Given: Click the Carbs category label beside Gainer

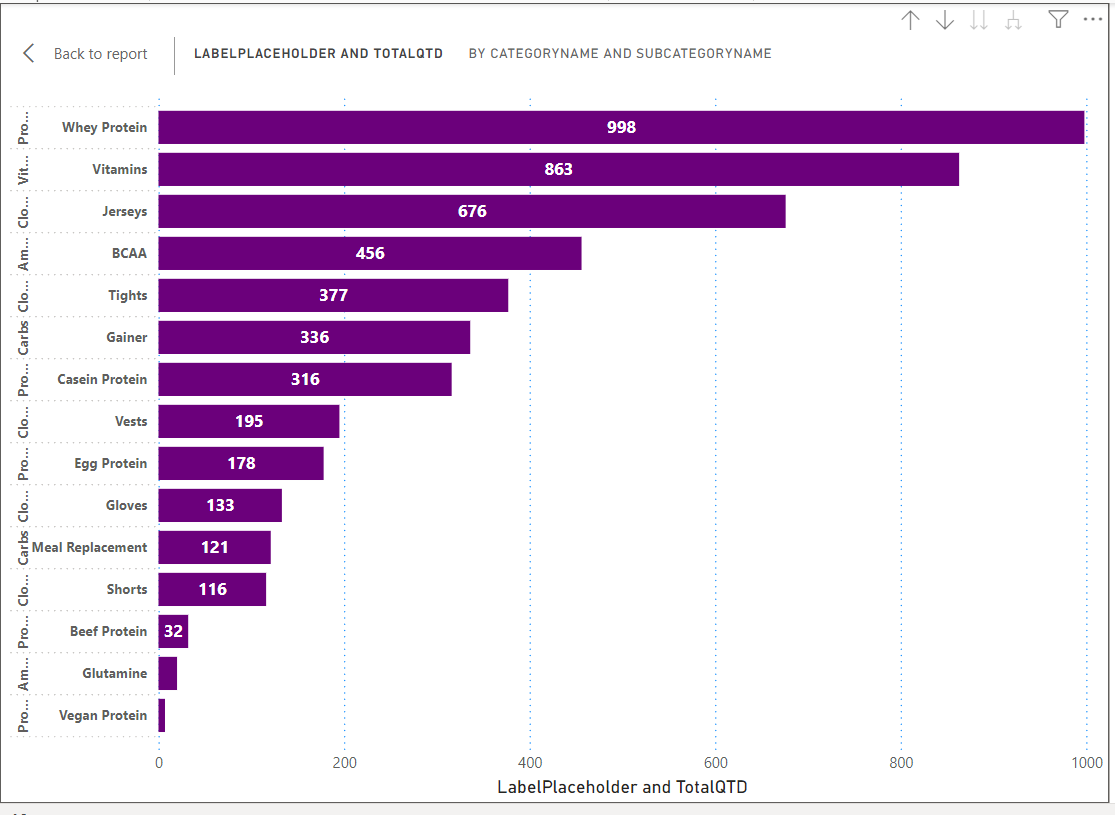Looking at the screenshot, I should click(23, 337).
